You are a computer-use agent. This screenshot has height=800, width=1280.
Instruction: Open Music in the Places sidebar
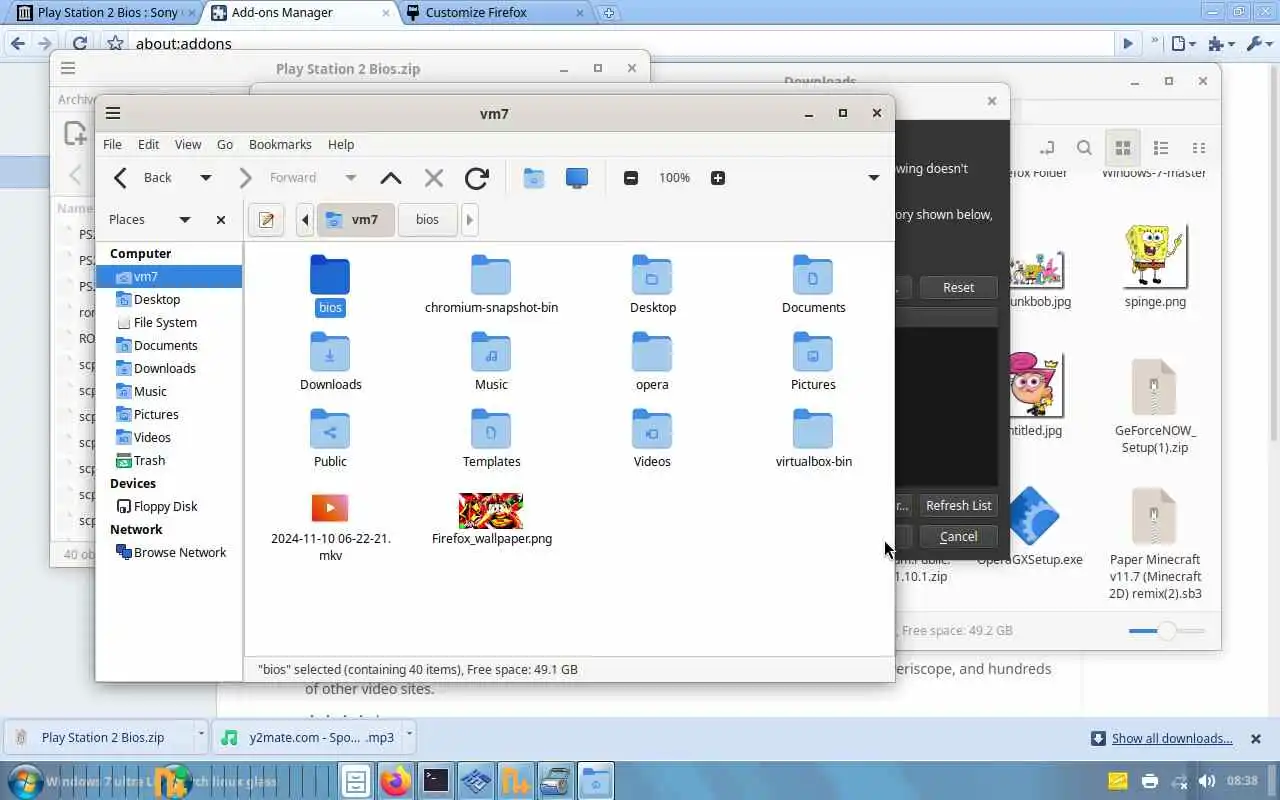click(150, 392)
